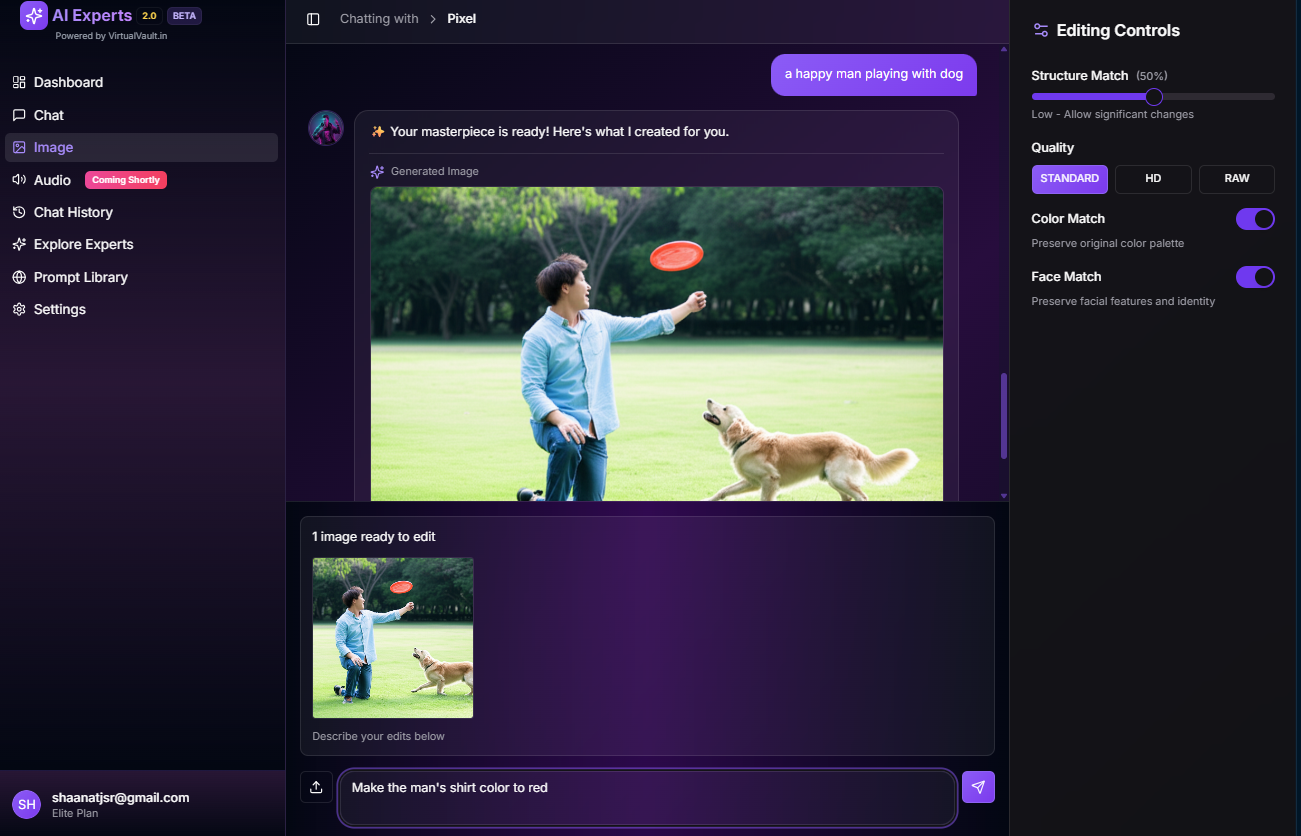Select STANDARD quality option
1301x836 pixels.
pos(1069,179)
